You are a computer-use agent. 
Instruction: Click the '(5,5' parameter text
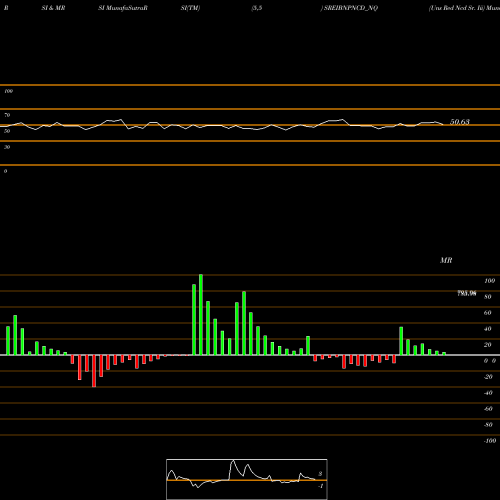pyautogui.click(x=257, y=8)
